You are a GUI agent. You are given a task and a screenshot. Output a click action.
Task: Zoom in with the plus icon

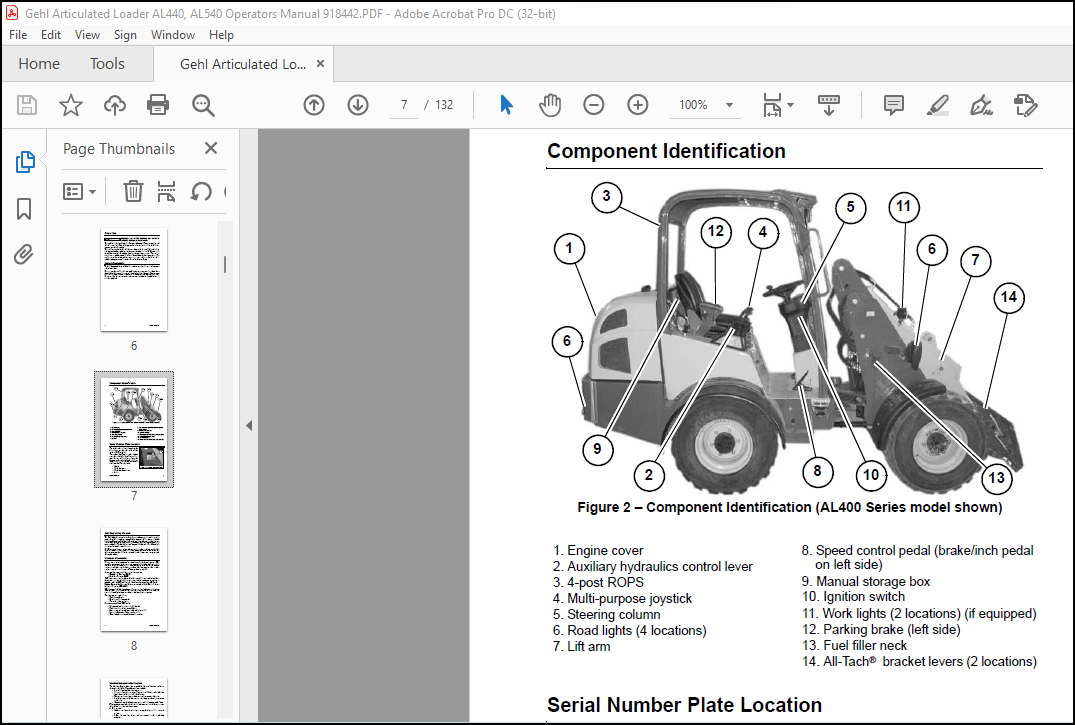point(638,105)
